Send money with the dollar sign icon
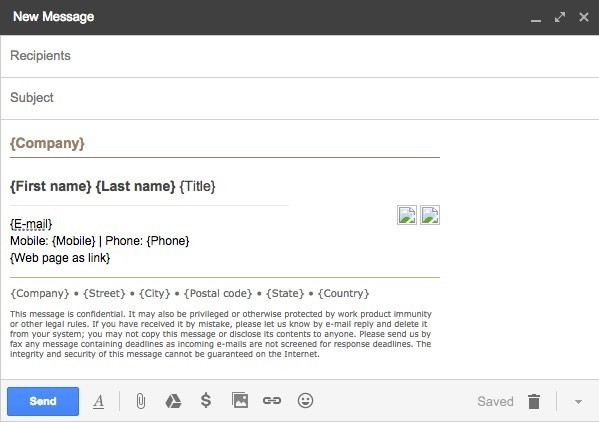599x422 pixels. pyautogui.click(x=206, y=401)
